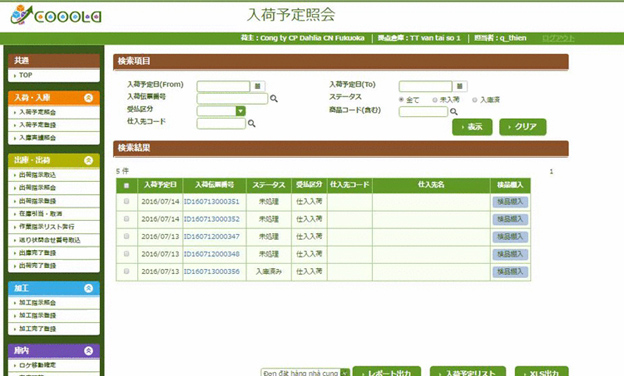Click the ステータス column header

[269, 185]
